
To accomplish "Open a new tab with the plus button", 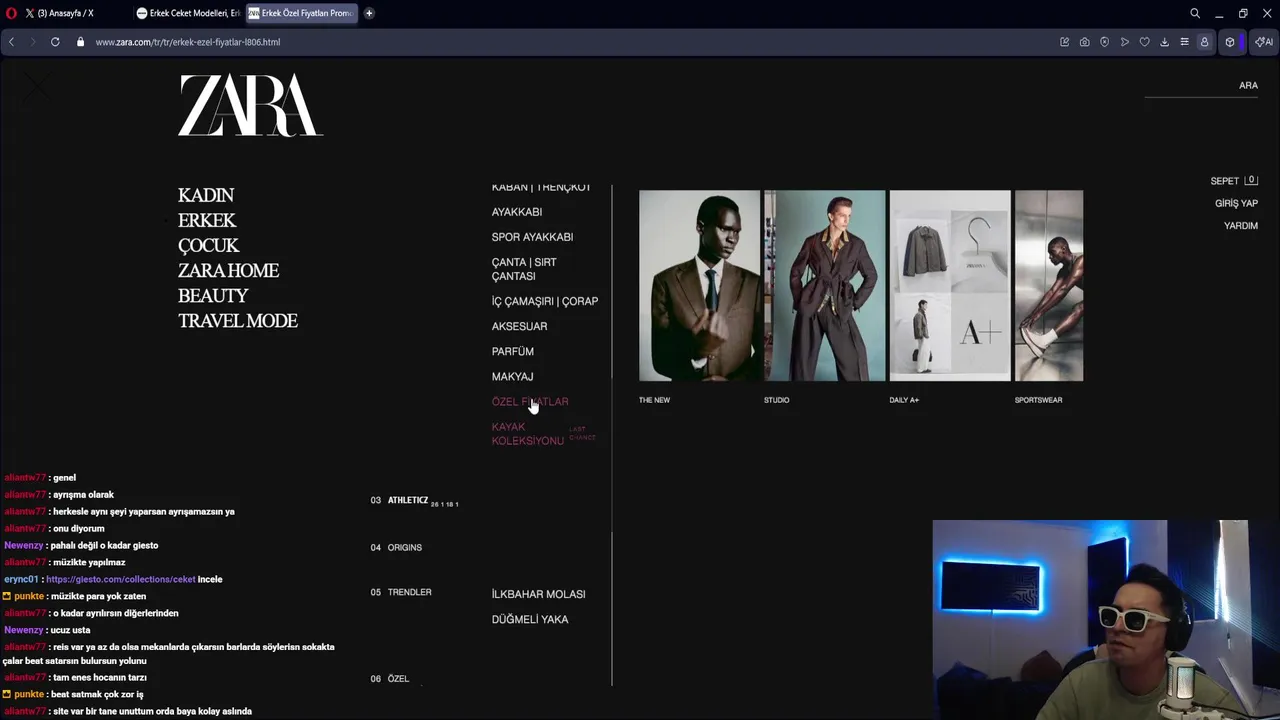I will 369,13.
